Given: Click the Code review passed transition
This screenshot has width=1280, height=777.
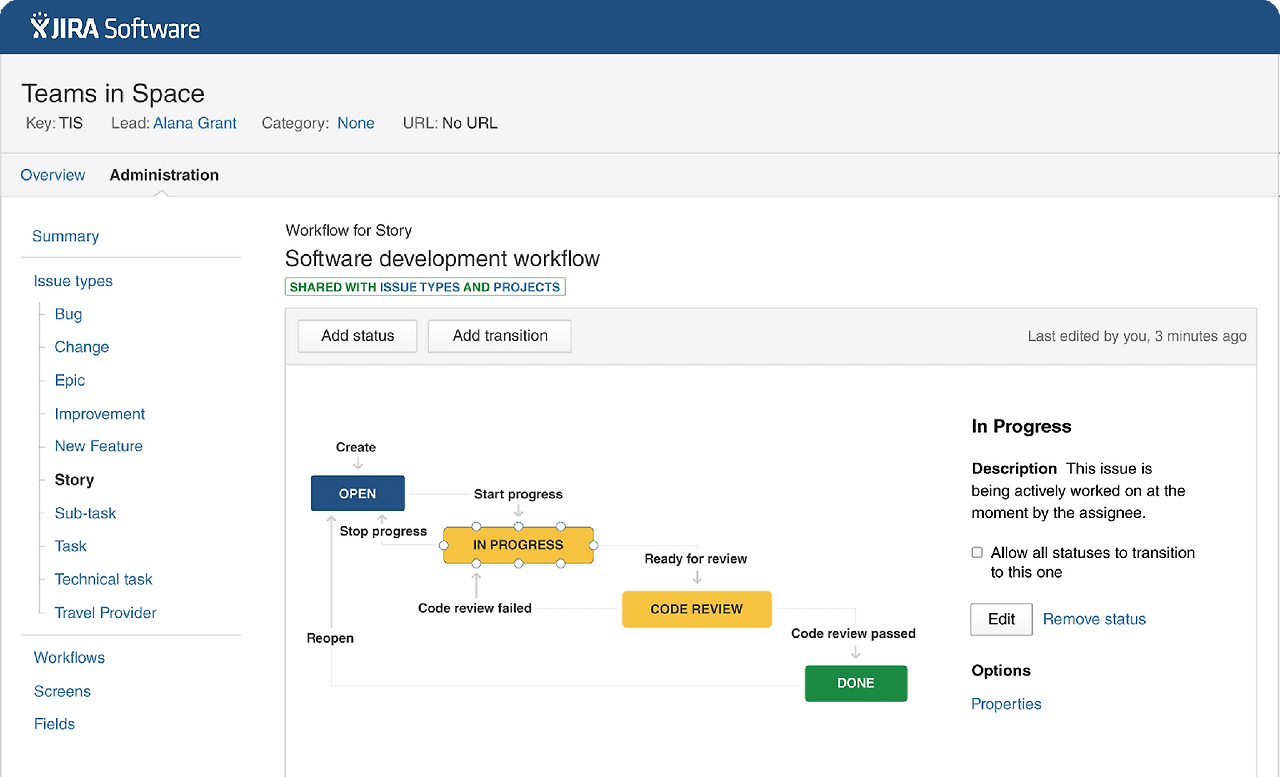Looking at the screenshot, I should pyautogui.click(x=853, y=633).
